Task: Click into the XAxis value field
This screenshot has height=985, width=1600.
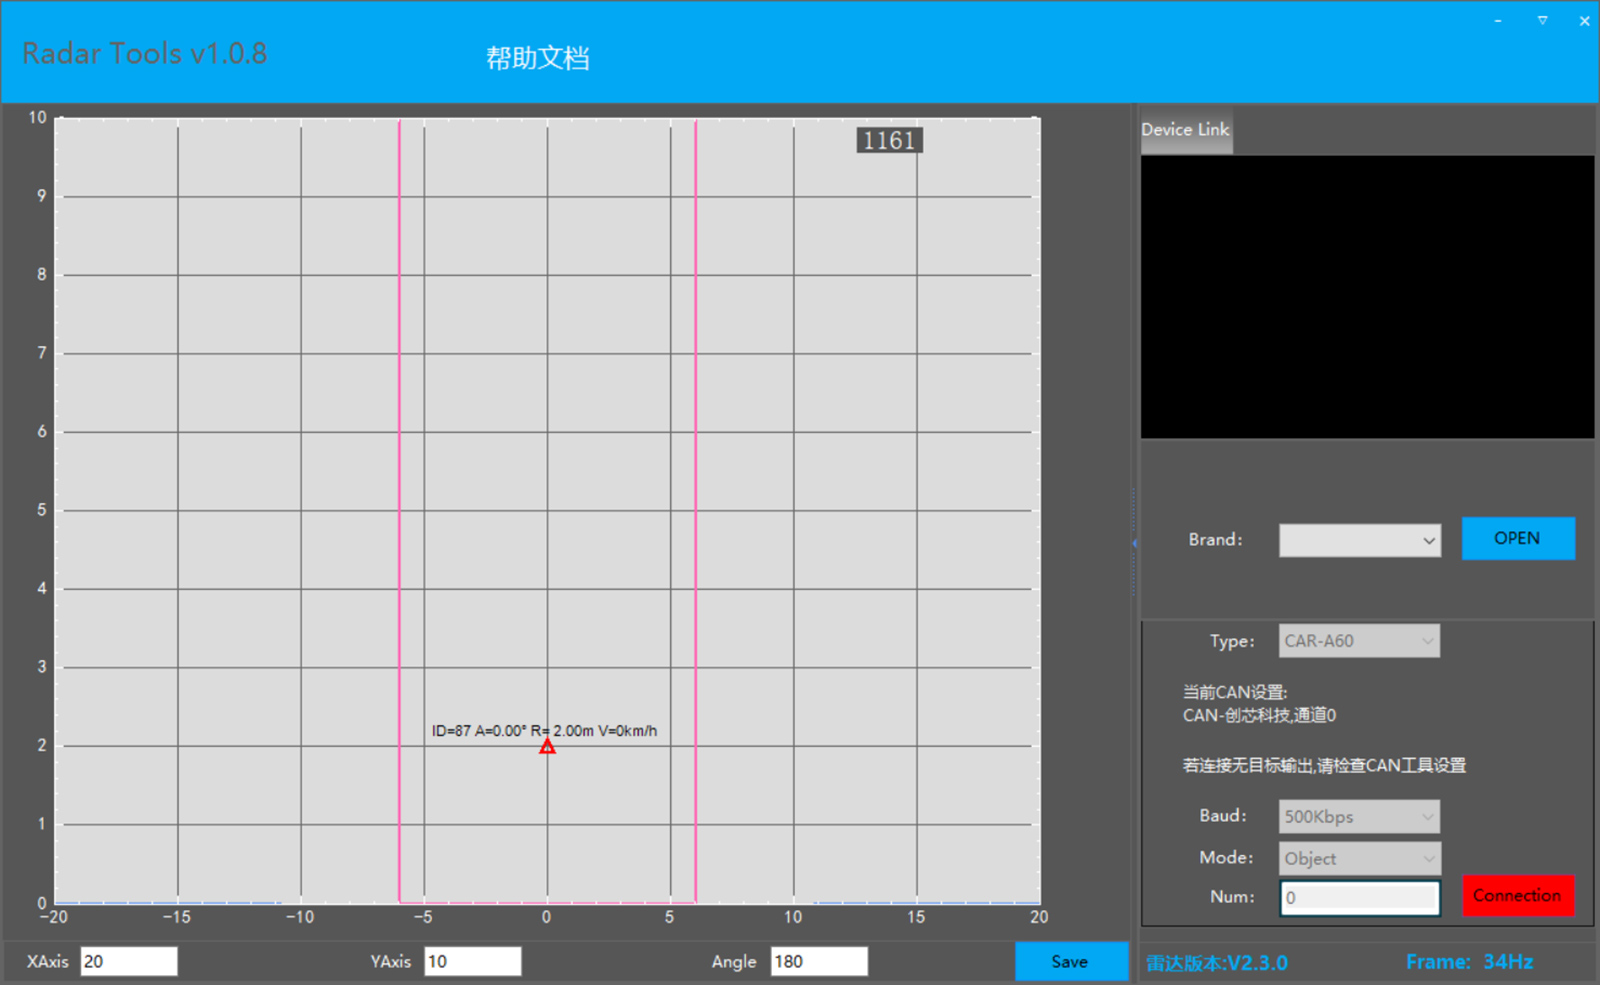Action: [129, 962]
